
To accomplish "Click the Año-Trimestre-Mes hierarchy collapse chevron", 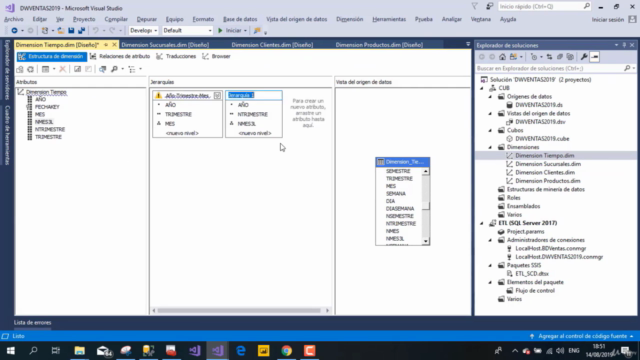I will click(217, 96).
